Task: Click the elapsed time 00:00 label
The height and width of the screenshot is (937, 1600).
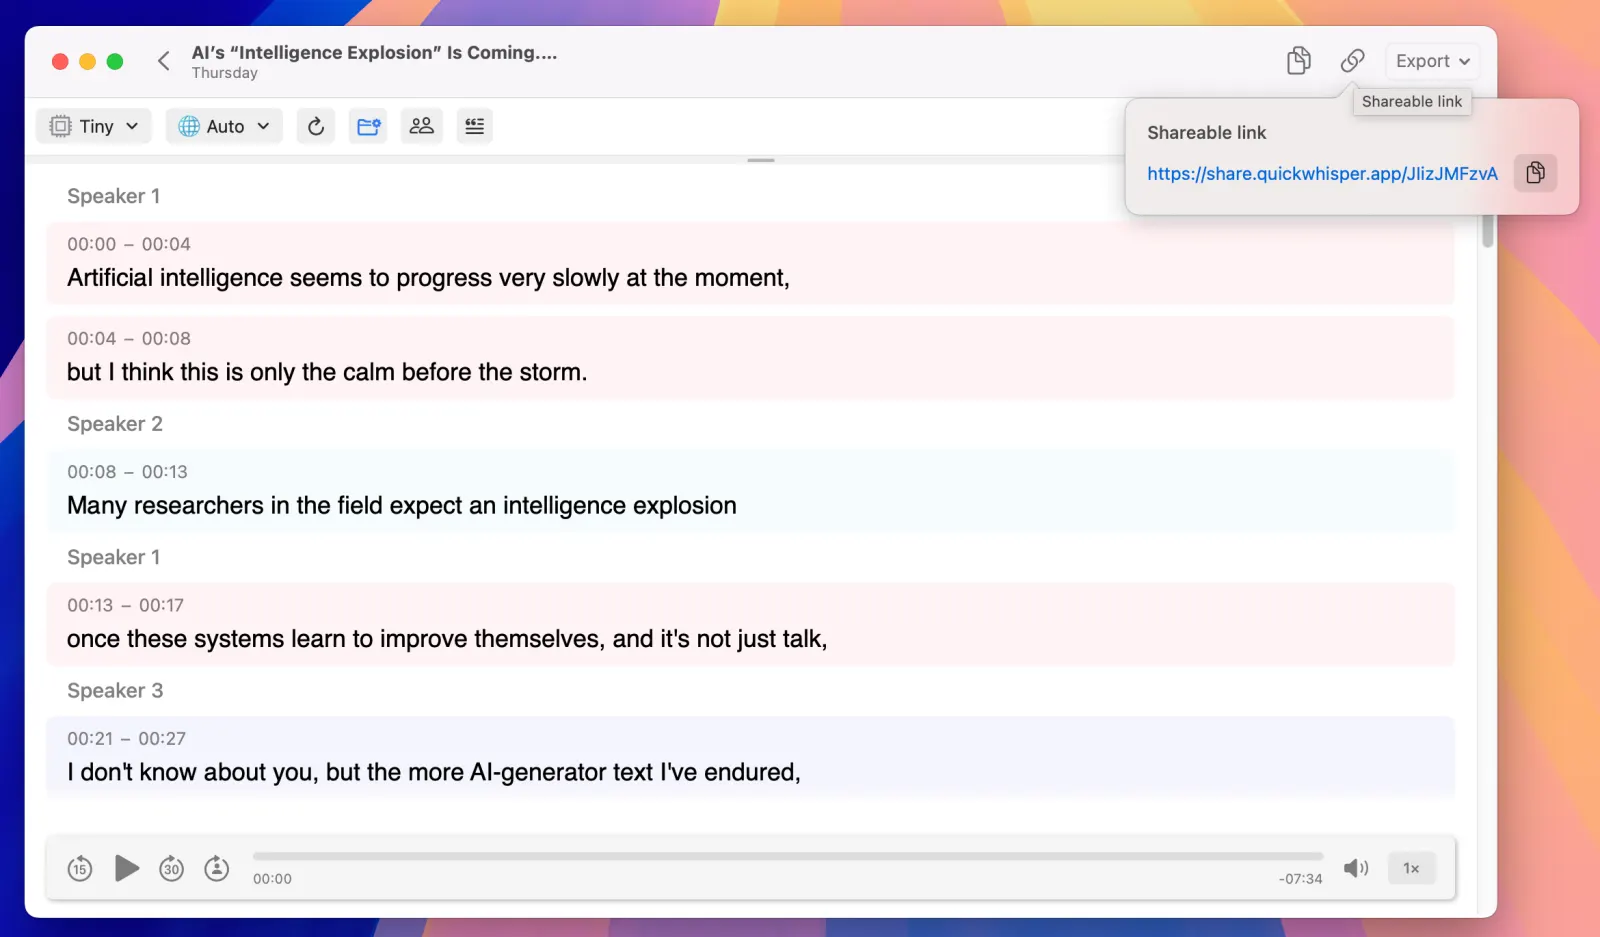Action: pos(272,879)
